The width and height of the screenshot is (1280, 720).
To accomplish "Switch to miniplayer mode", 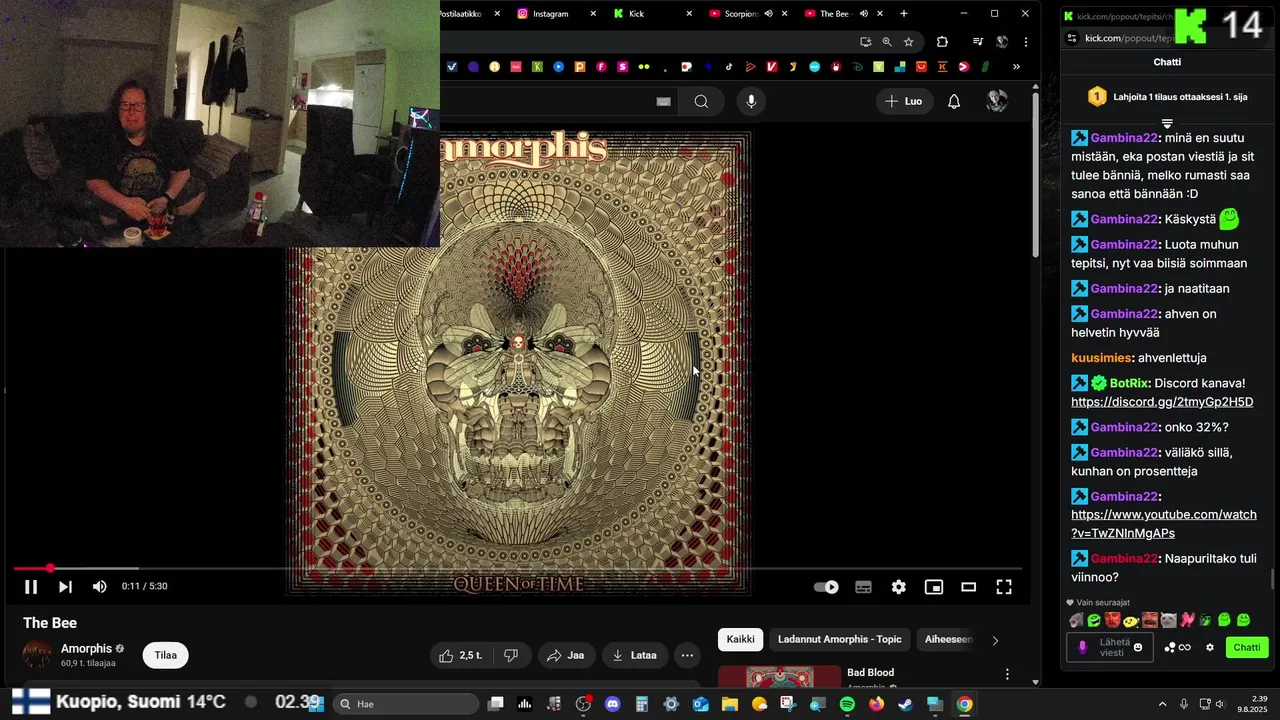I will click(x=933, y=587).
